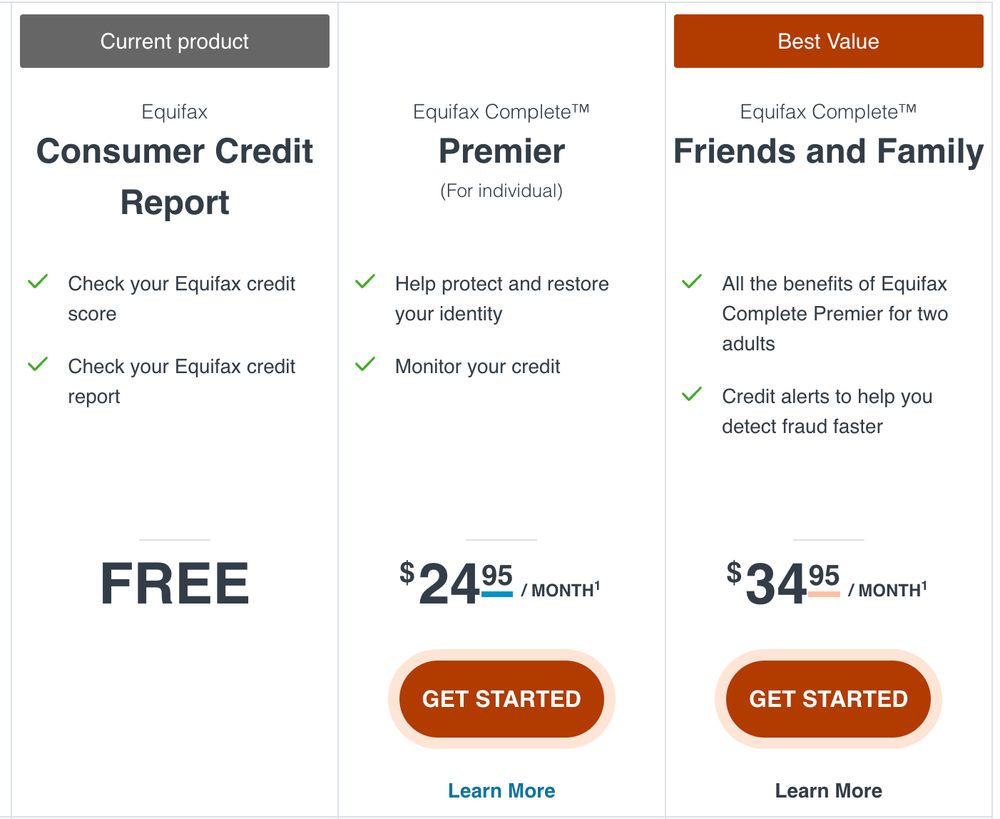Image resolution: width=1000 pixels, height=819 pixels.
Task: Click the For individual subtitle under Premier
Action: [501, 190]
